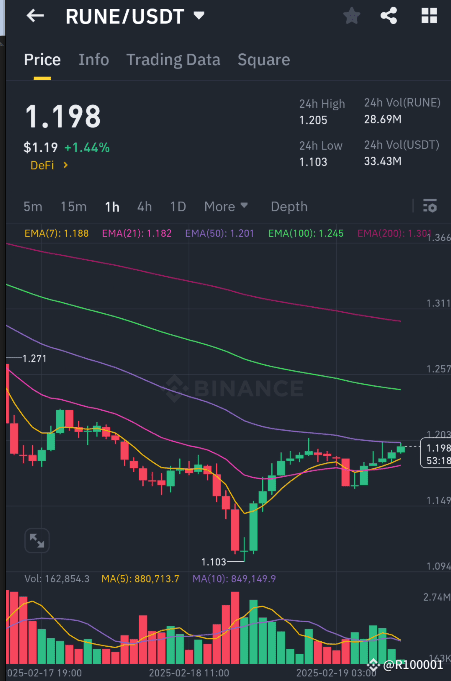
Task: Click the EMA(7): 1.188 indicator label
Action: click(56, 234)
